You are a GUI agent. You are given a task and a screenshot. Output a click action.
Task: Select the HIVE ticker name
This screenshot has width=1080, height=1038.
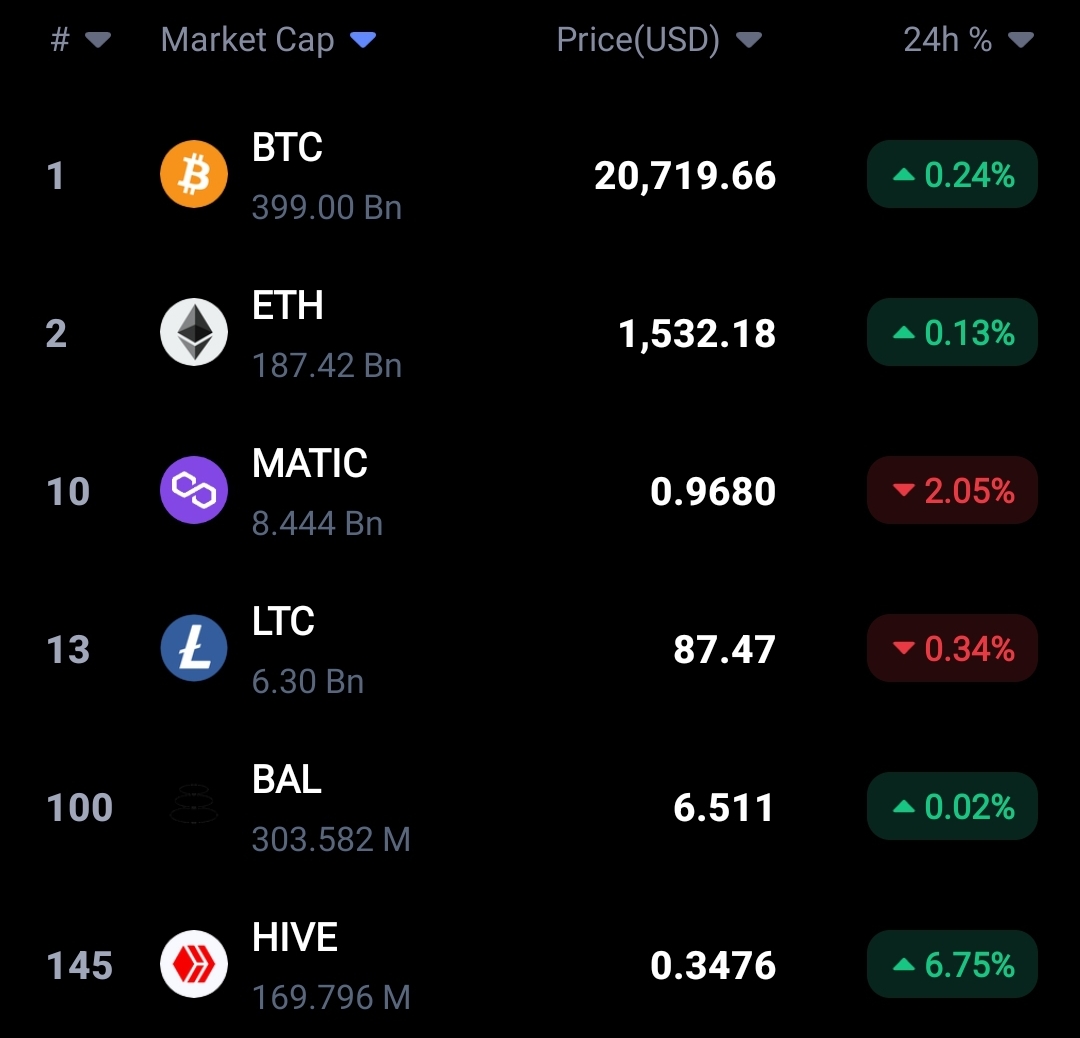[x=295, y=938]
